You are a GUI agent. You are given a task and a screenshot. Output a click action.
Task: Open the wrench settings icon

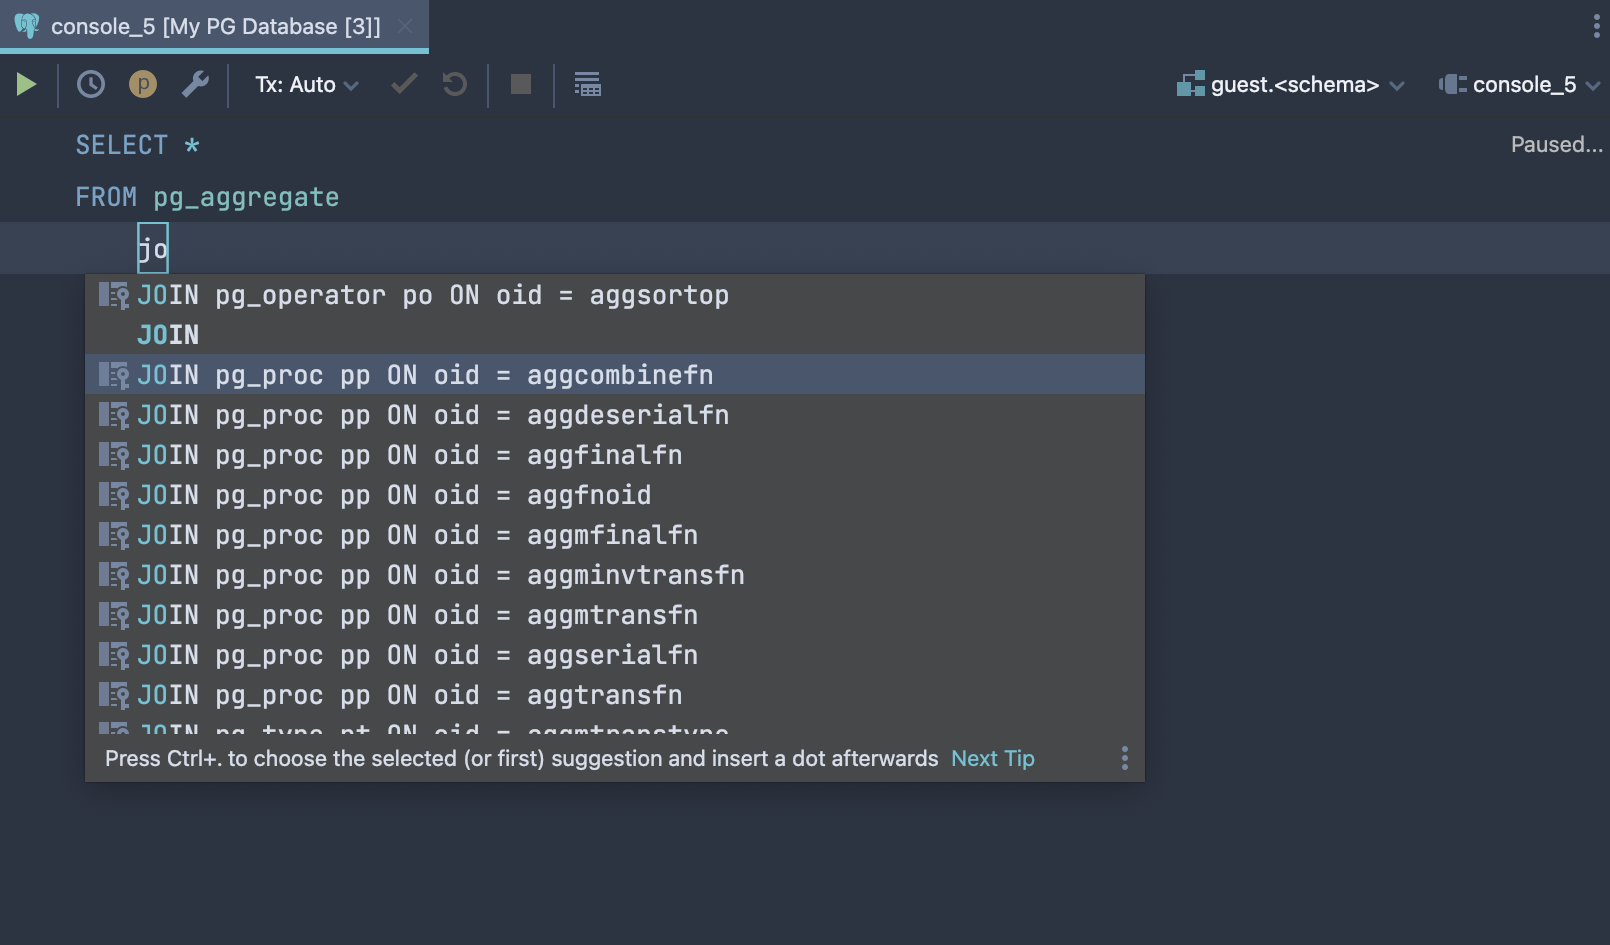pyautogui.click(x=195, y=85)
